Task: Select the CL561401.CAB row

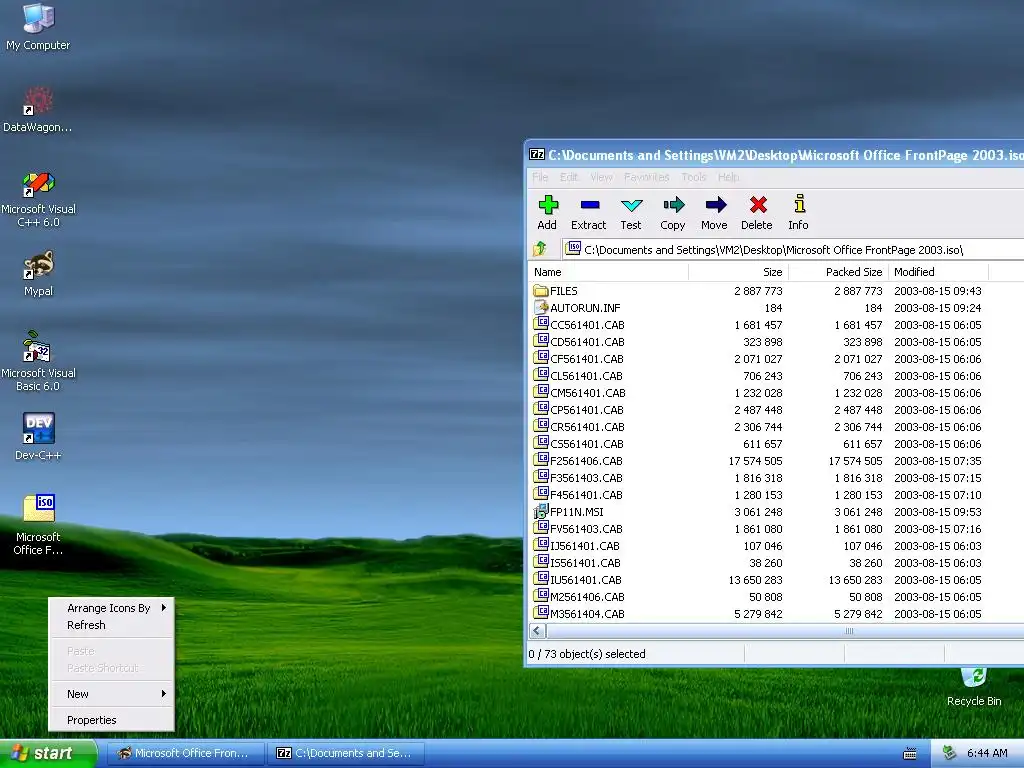Action: point(776,376)
